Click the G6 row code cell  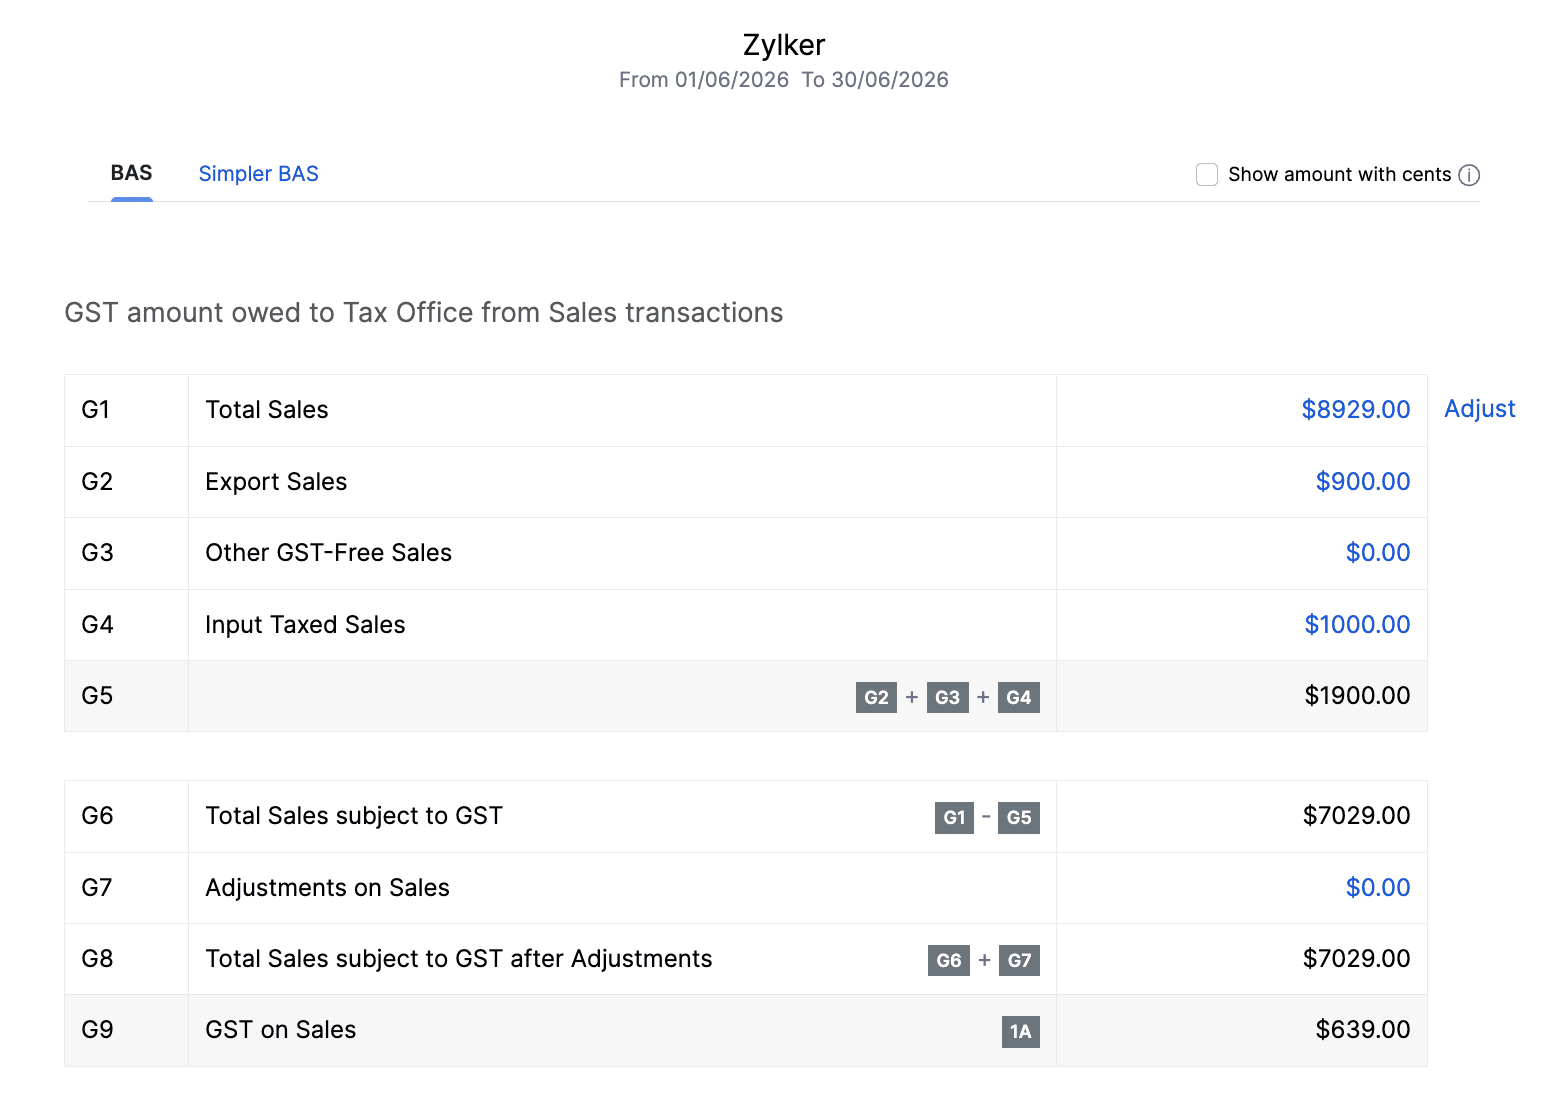(126, 816)
